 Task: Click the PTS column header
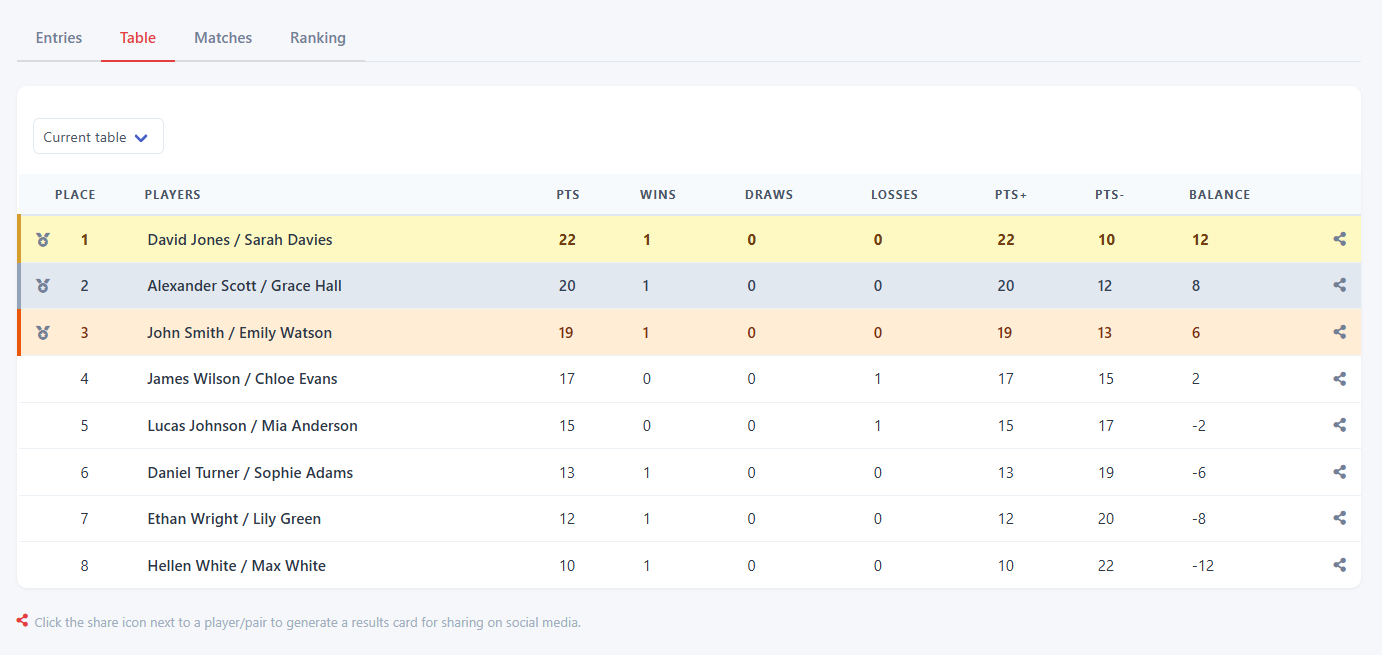568,195
